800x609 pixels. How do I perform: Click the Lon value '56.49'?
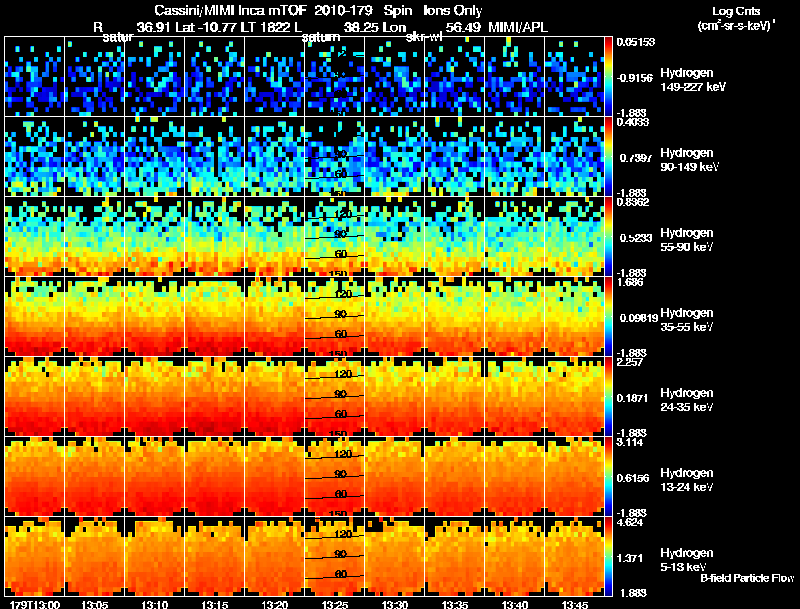click(463, 27)
